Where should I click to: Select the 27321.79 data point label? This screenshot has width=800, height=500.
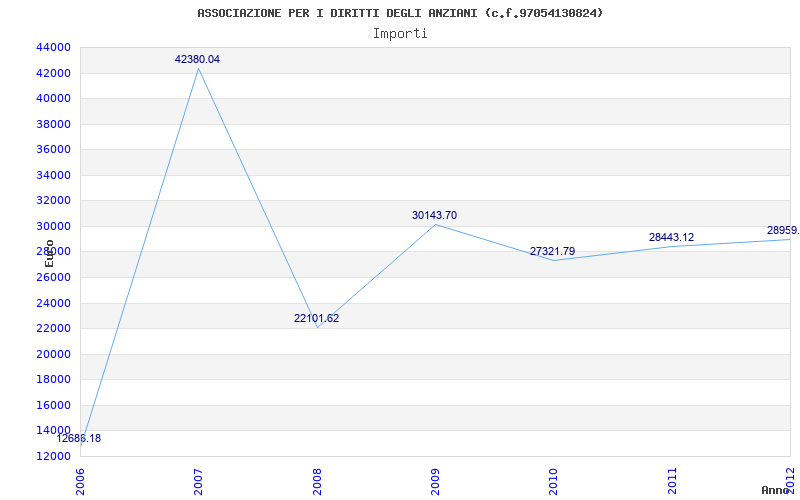coord(552,251)
